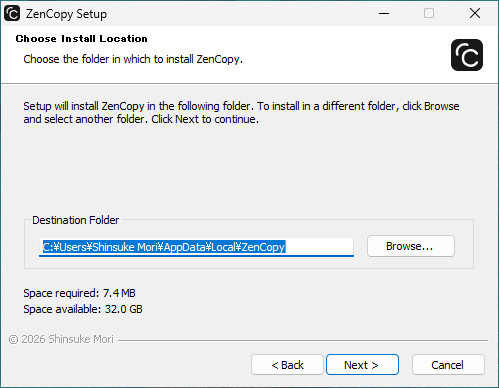Proceed with the Next > button
This screenshot has width=499, height=388.
click(362, 365)
